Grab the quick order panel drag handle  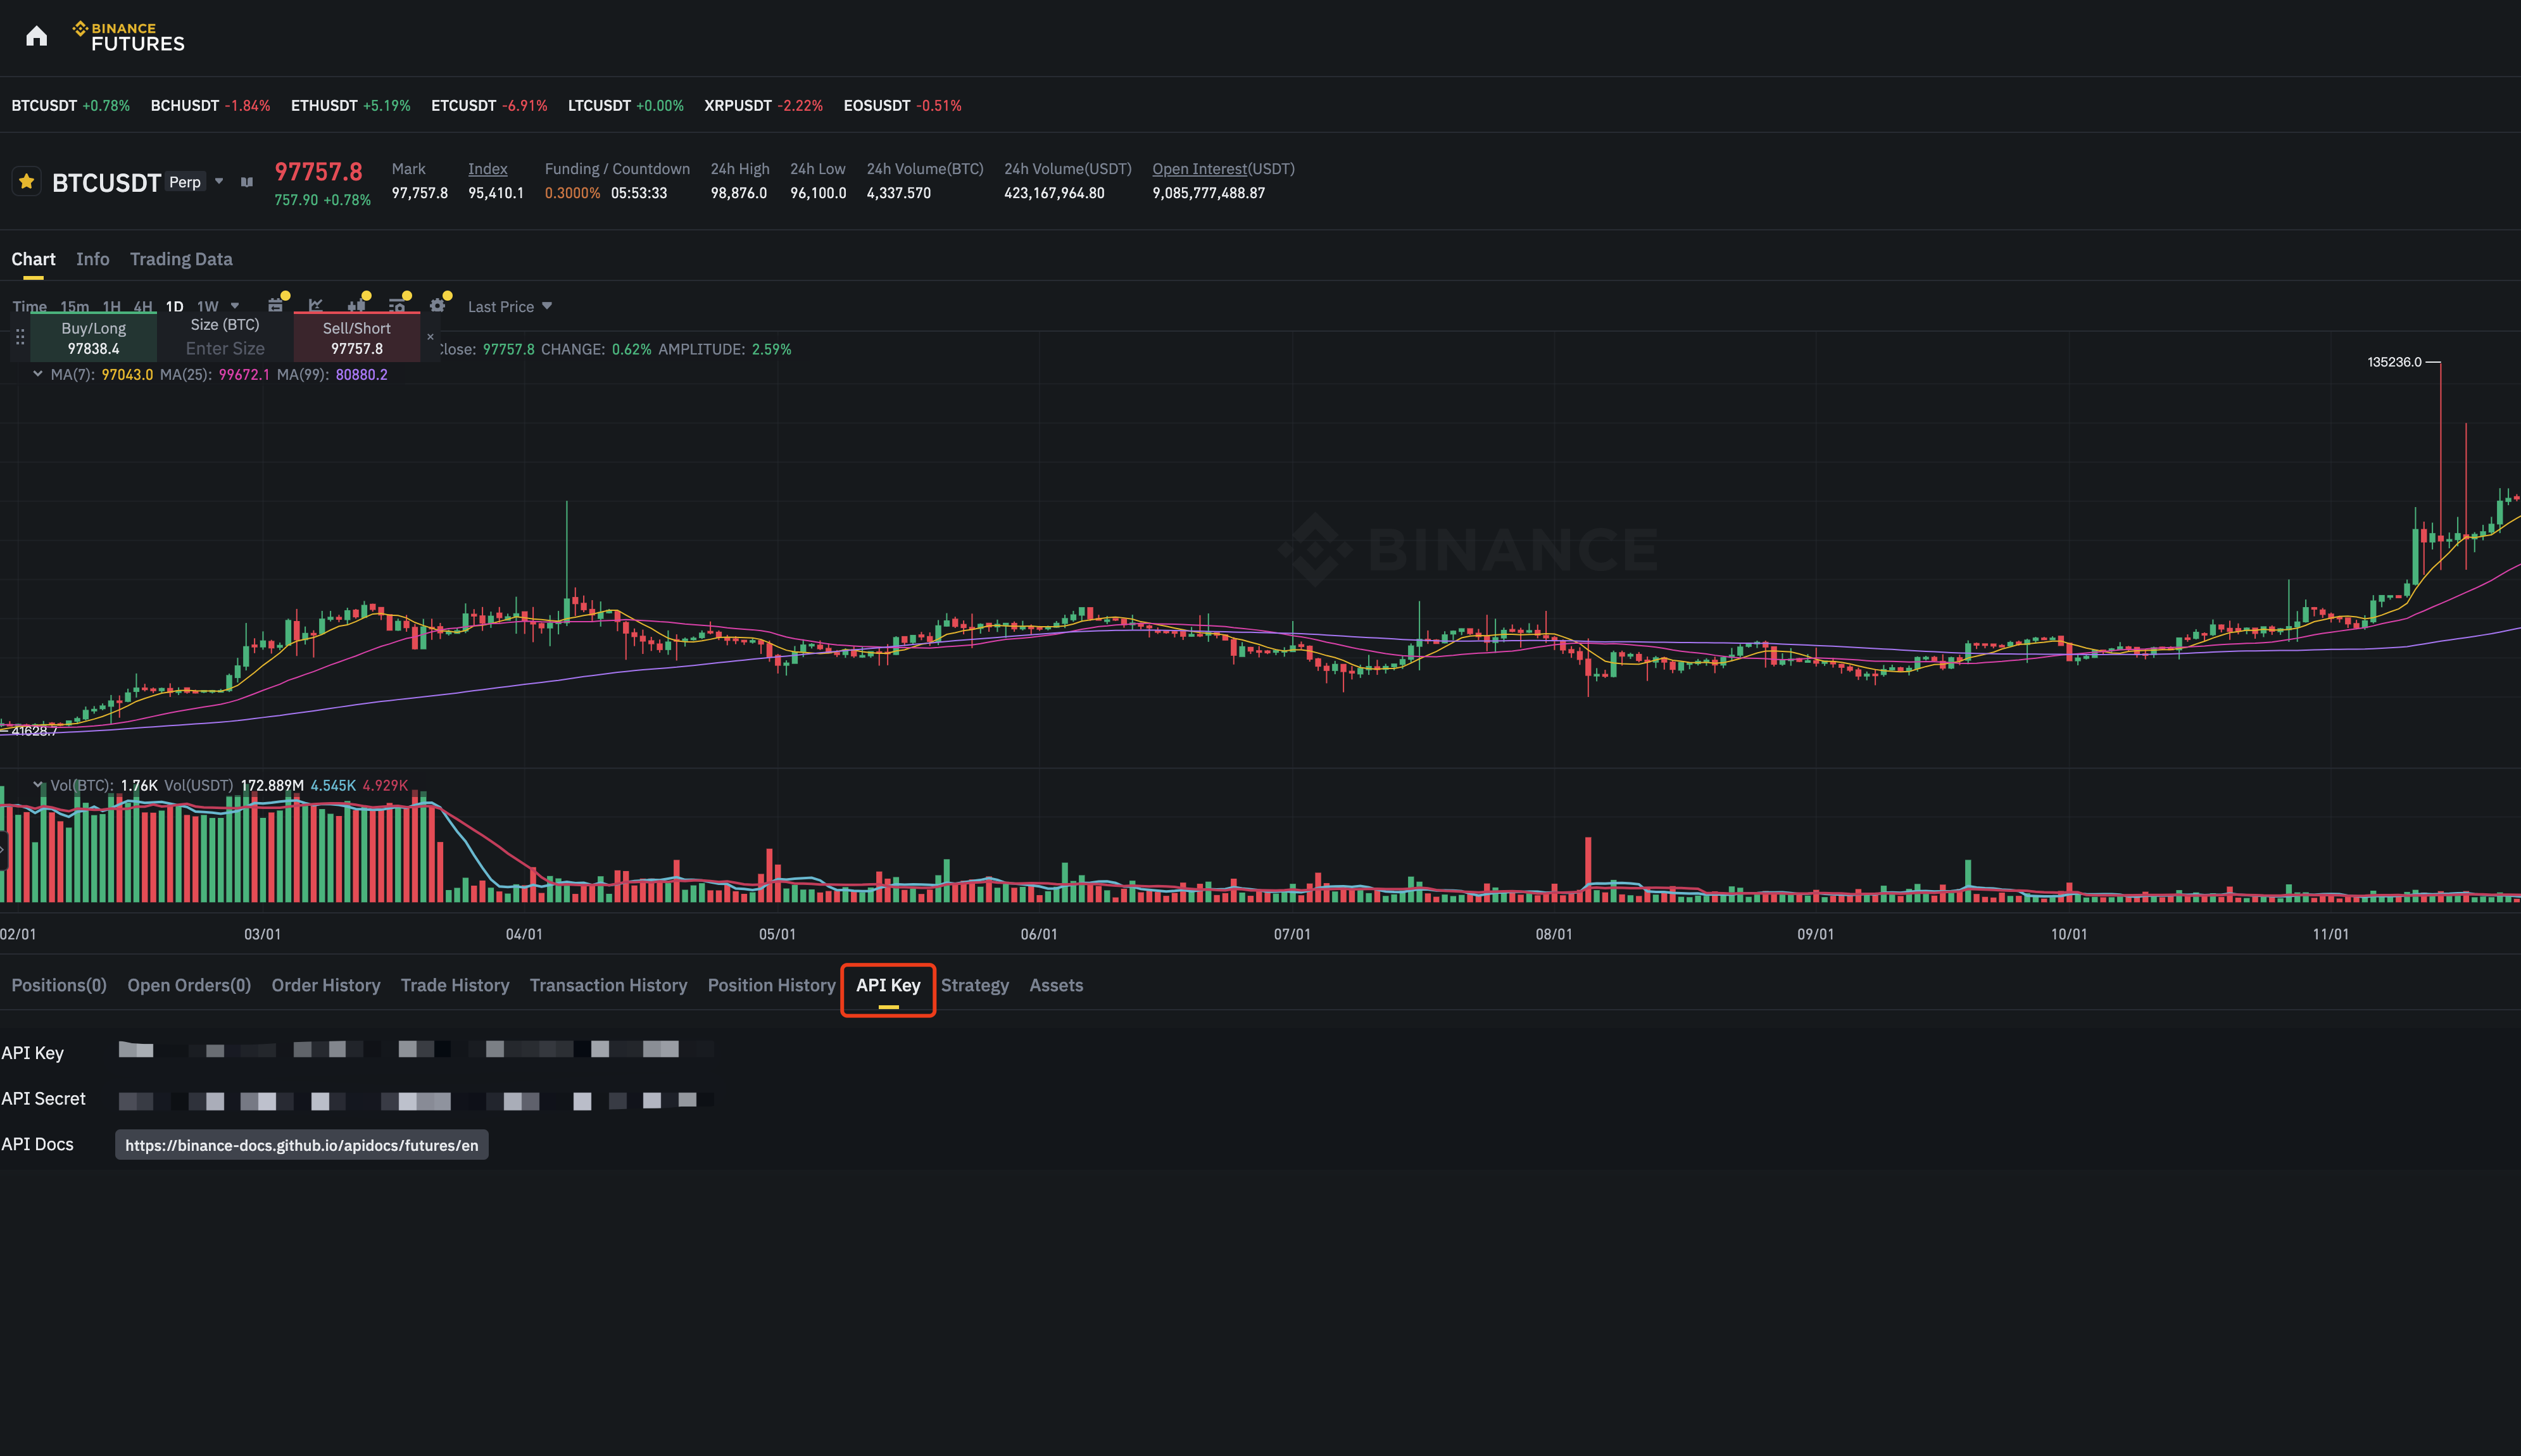point(20,338)
